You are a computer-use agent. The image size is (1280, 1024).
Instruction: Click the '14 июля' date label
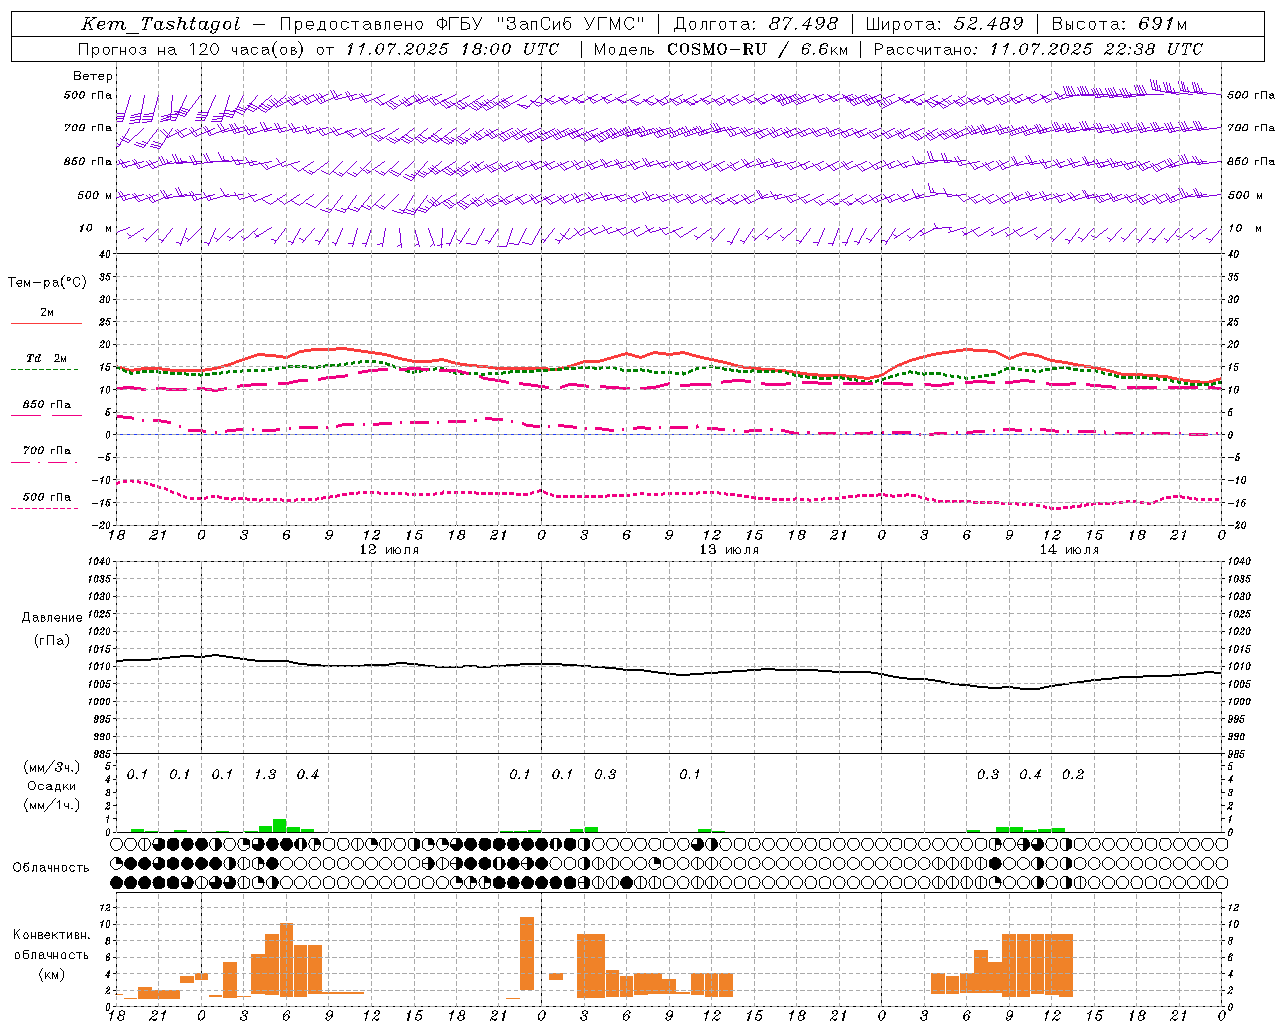coord(1069,550)
